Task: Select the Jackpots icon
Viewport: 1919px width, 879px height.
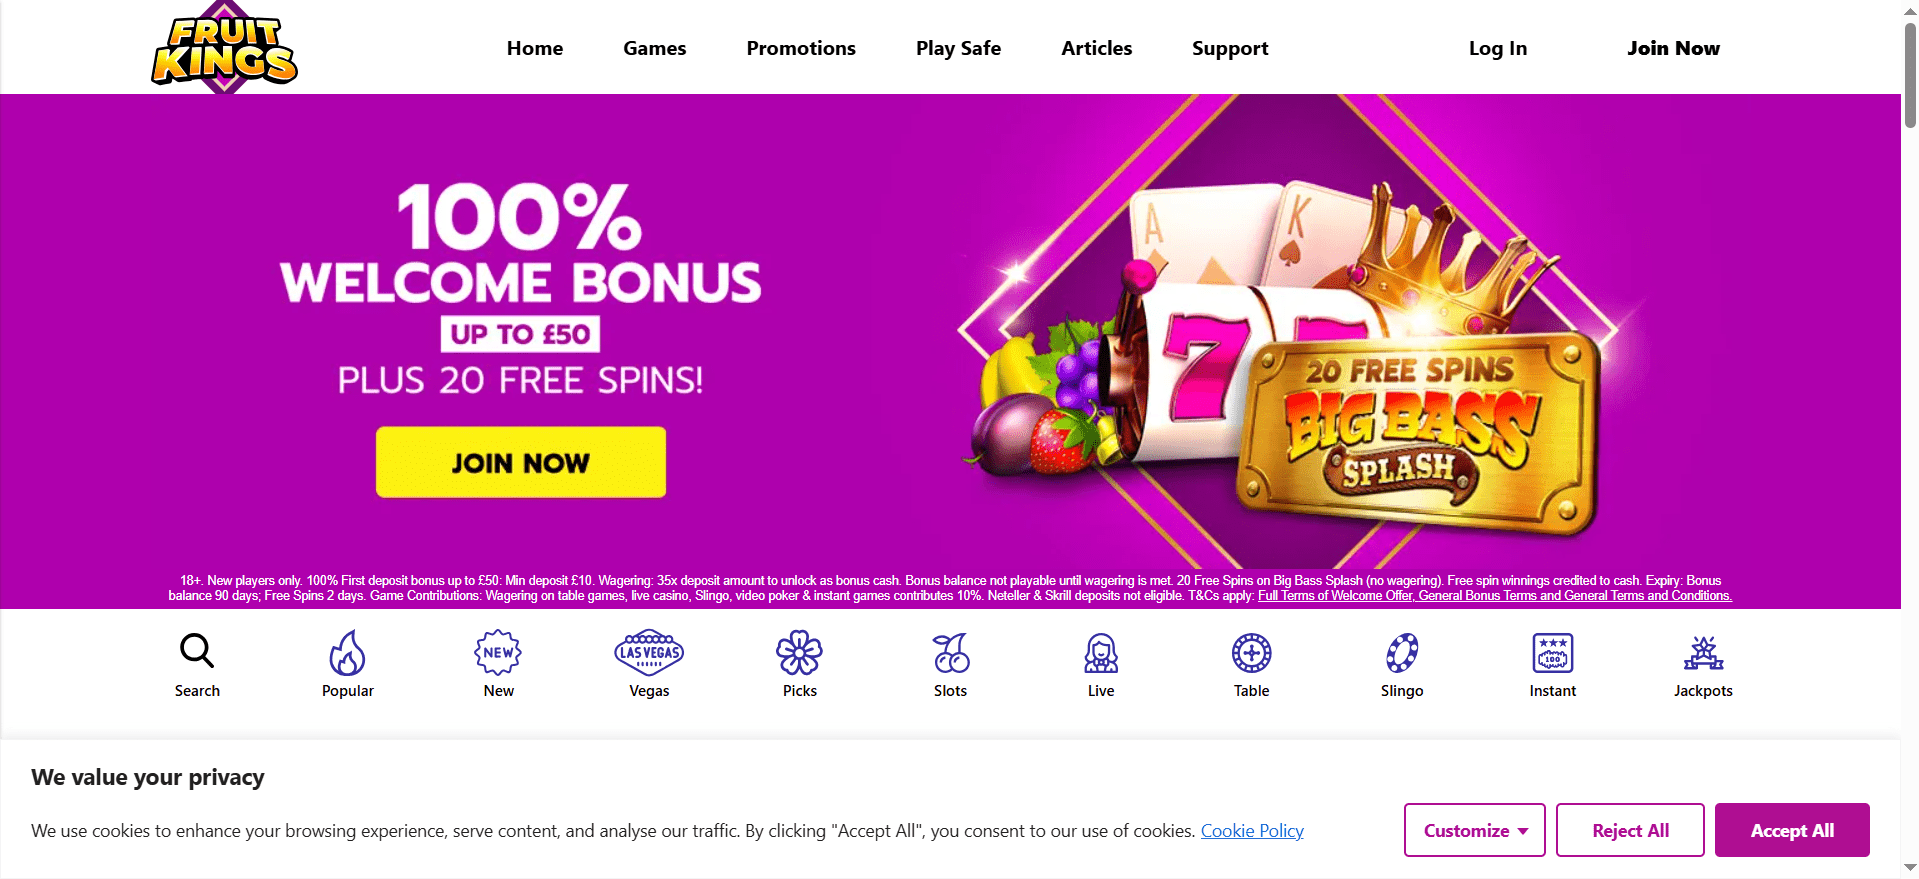Action: click(x=1704, y=653)
